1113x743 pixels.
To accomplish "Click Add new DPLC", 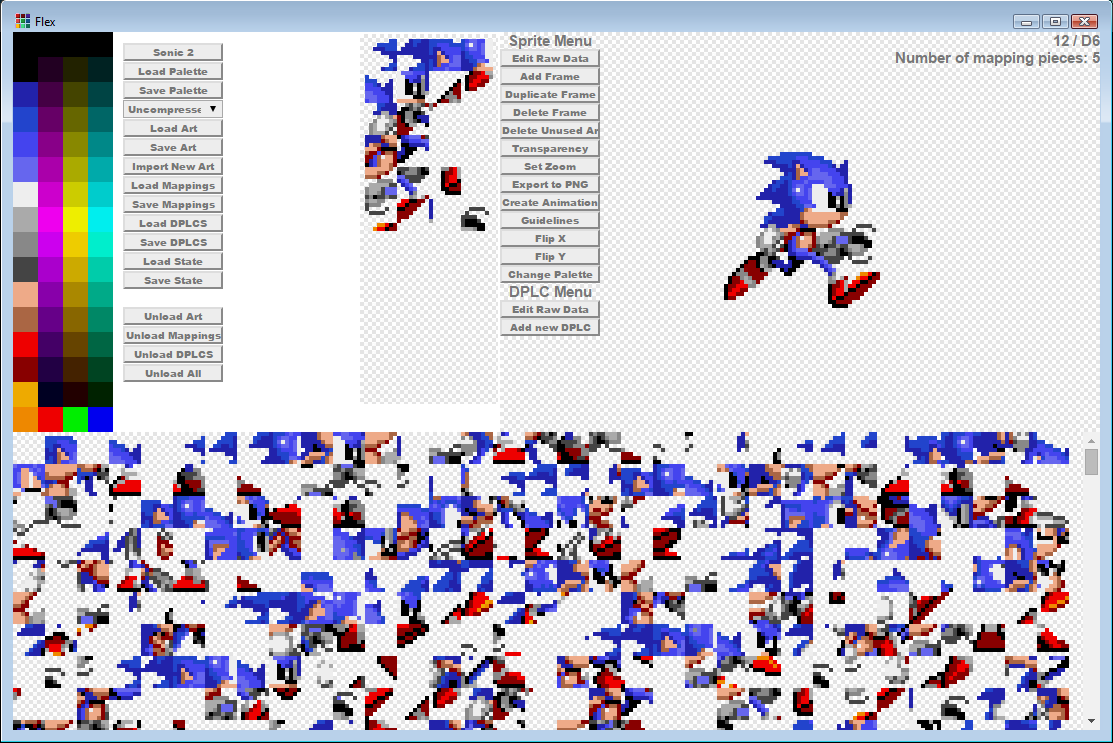I will (550, 327).
